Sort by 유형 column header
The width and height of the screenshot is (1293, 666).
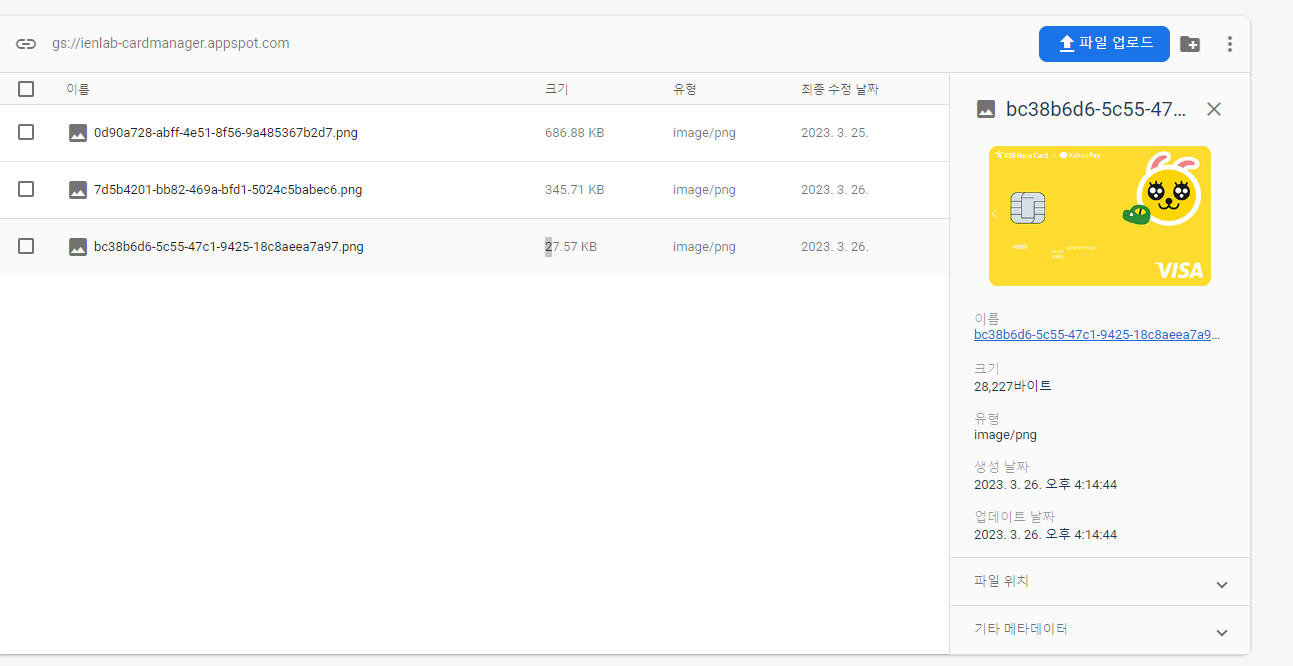(x=684, y=89)
